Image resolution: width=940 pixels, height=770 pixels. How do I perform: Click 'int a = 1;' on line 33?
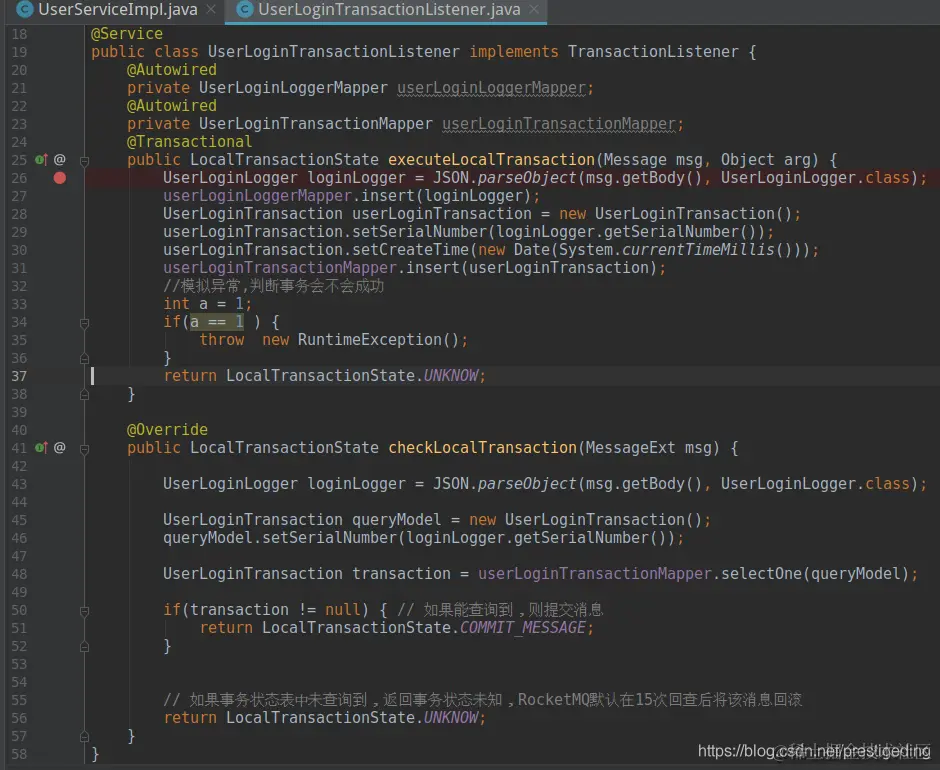(207, 304)
